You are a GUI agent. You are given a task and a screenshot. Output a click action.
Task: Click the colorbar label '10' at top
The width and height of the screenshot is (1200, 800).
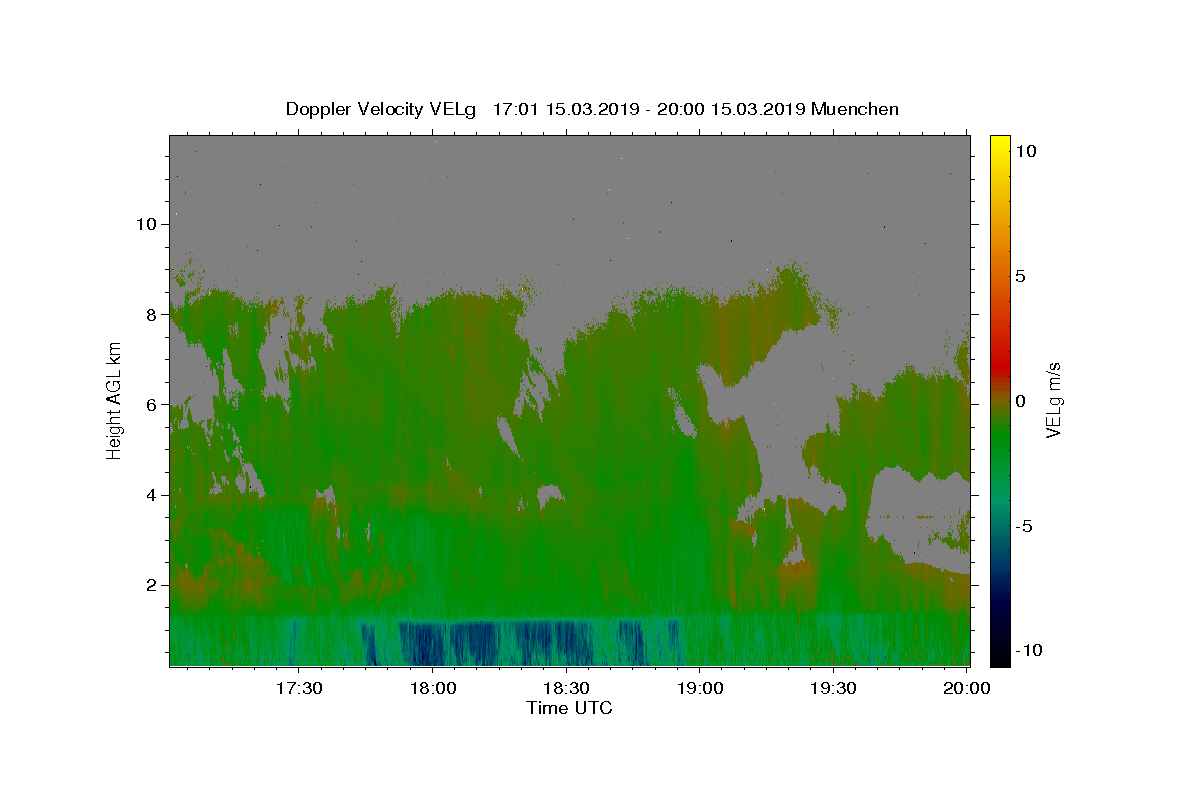click(x=1025, y=151)
